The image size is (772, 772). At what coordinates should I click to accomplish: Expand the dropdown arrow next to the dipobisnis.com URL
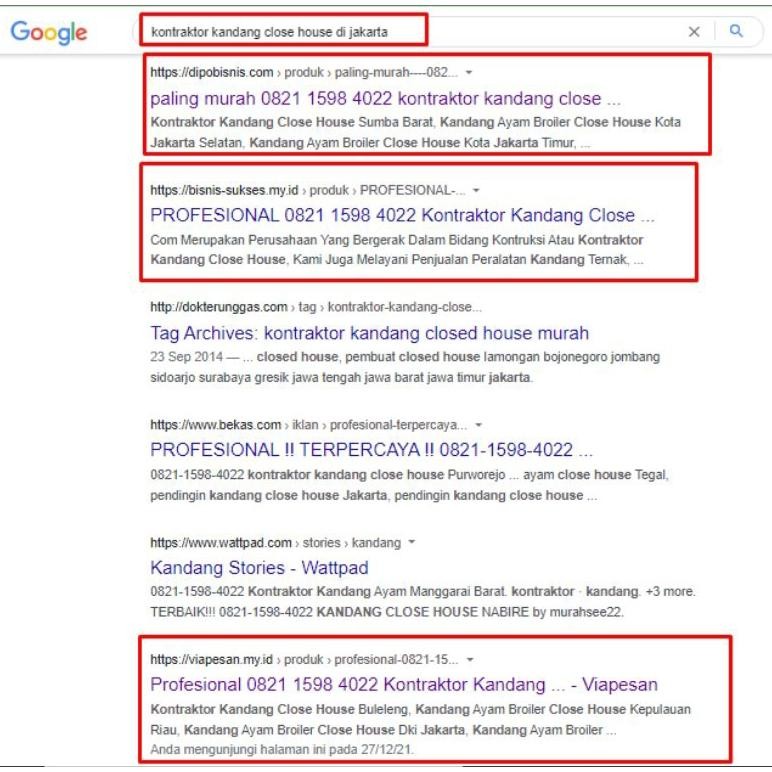pyautogui.click(x=469, y=72)
